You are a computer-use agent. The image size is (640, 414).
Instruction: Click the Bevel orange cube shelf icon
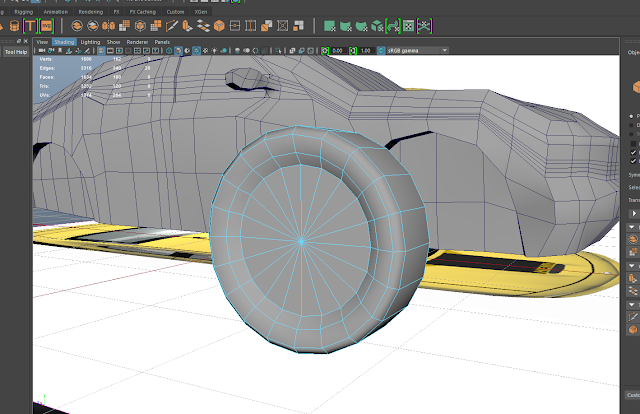coord(219,26)
